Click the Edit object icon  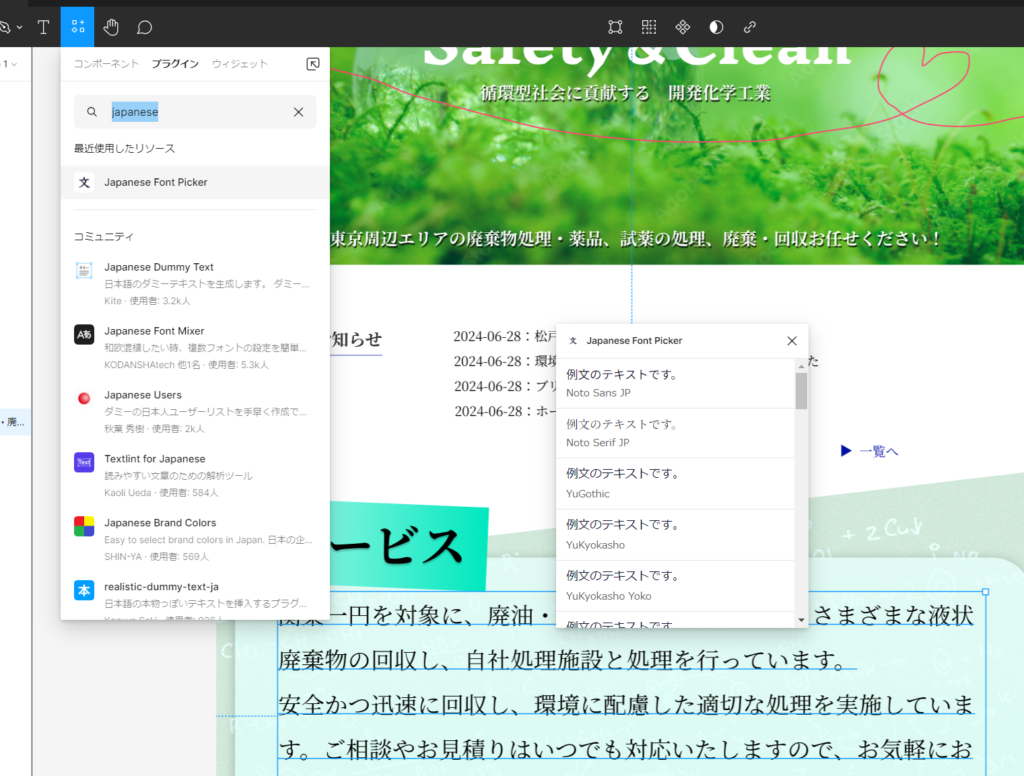pyautogui.click(x=615, y=27)
